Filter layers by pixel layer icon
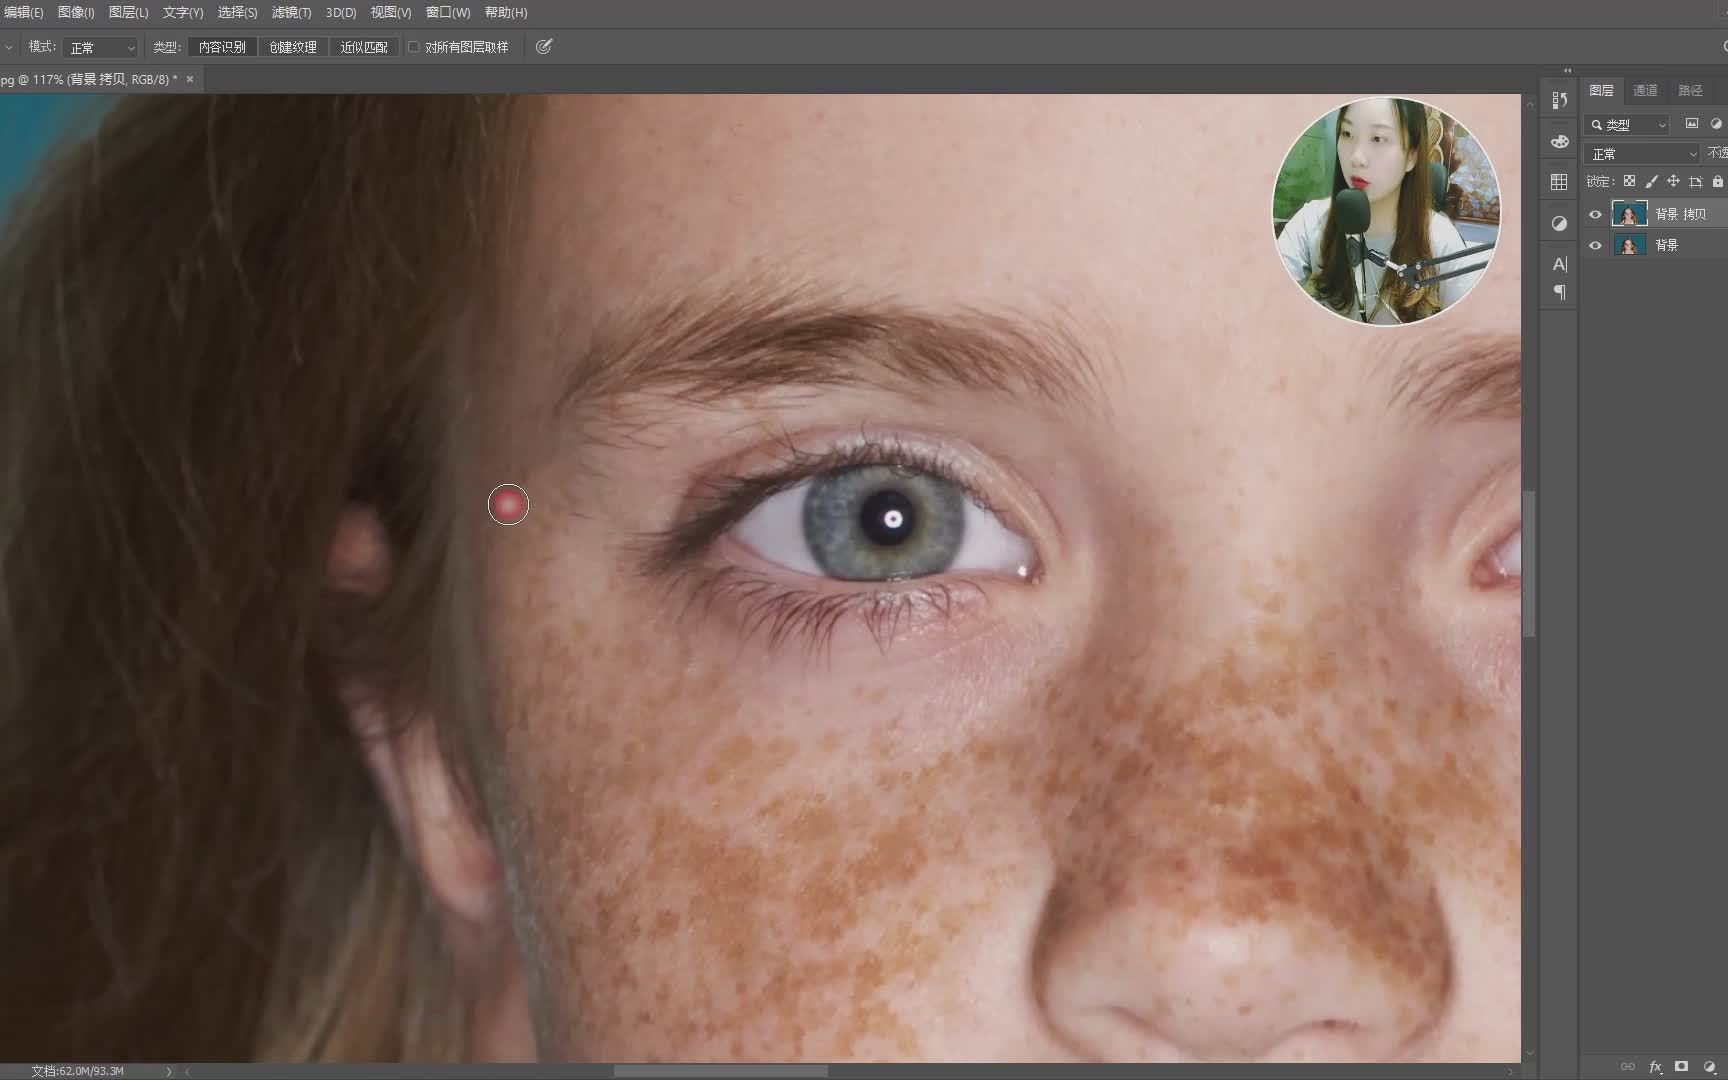The image size is (1728, 1080). point(1692,124)
